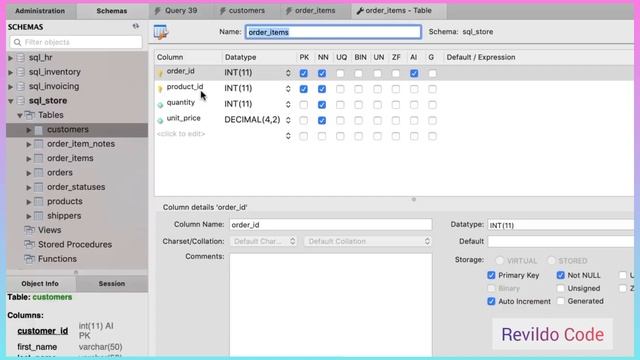Image resolution: width=640 pixels, height=360 pixels.
Task: Click the orders table icon
Action: click(38, 173)
